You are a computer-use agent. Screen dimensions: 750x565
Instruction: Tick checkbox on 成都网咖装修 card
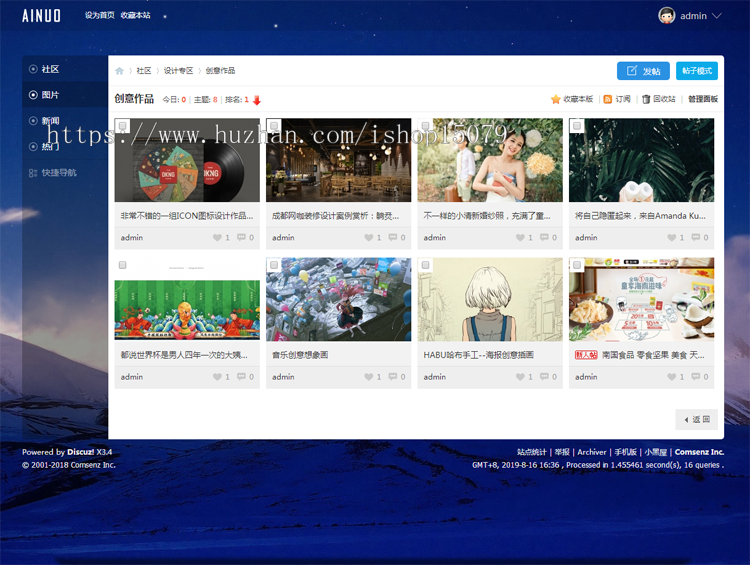click(274, 126)
